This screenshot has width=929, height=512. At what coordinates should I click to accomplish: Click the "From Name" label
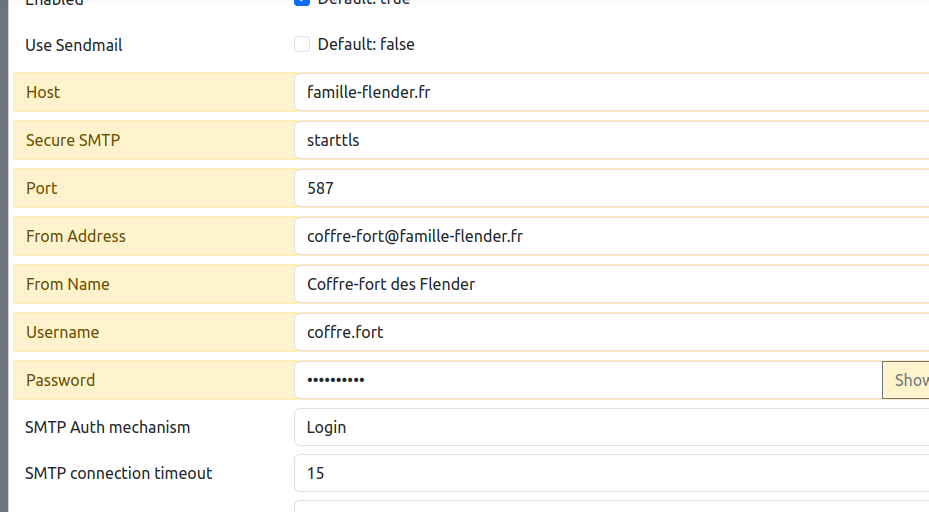click(68, 284)
